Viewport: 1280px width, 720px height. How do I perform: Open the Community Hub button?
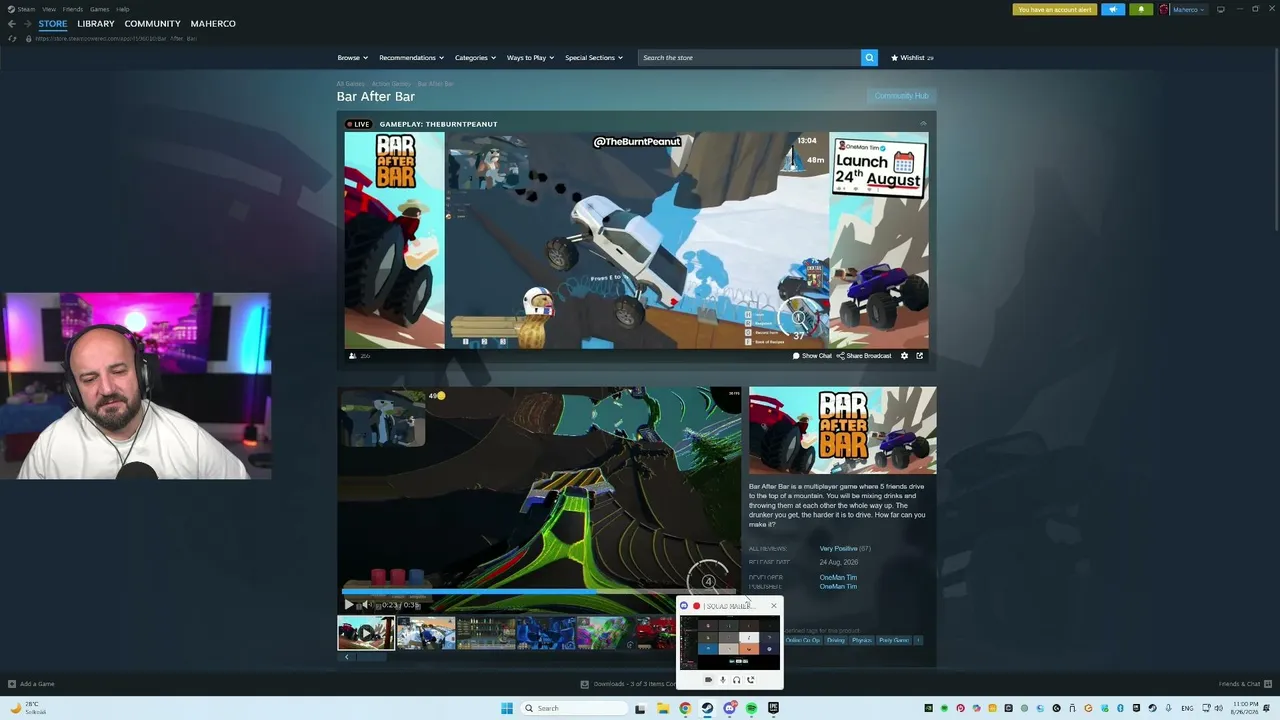pos(902,96)
